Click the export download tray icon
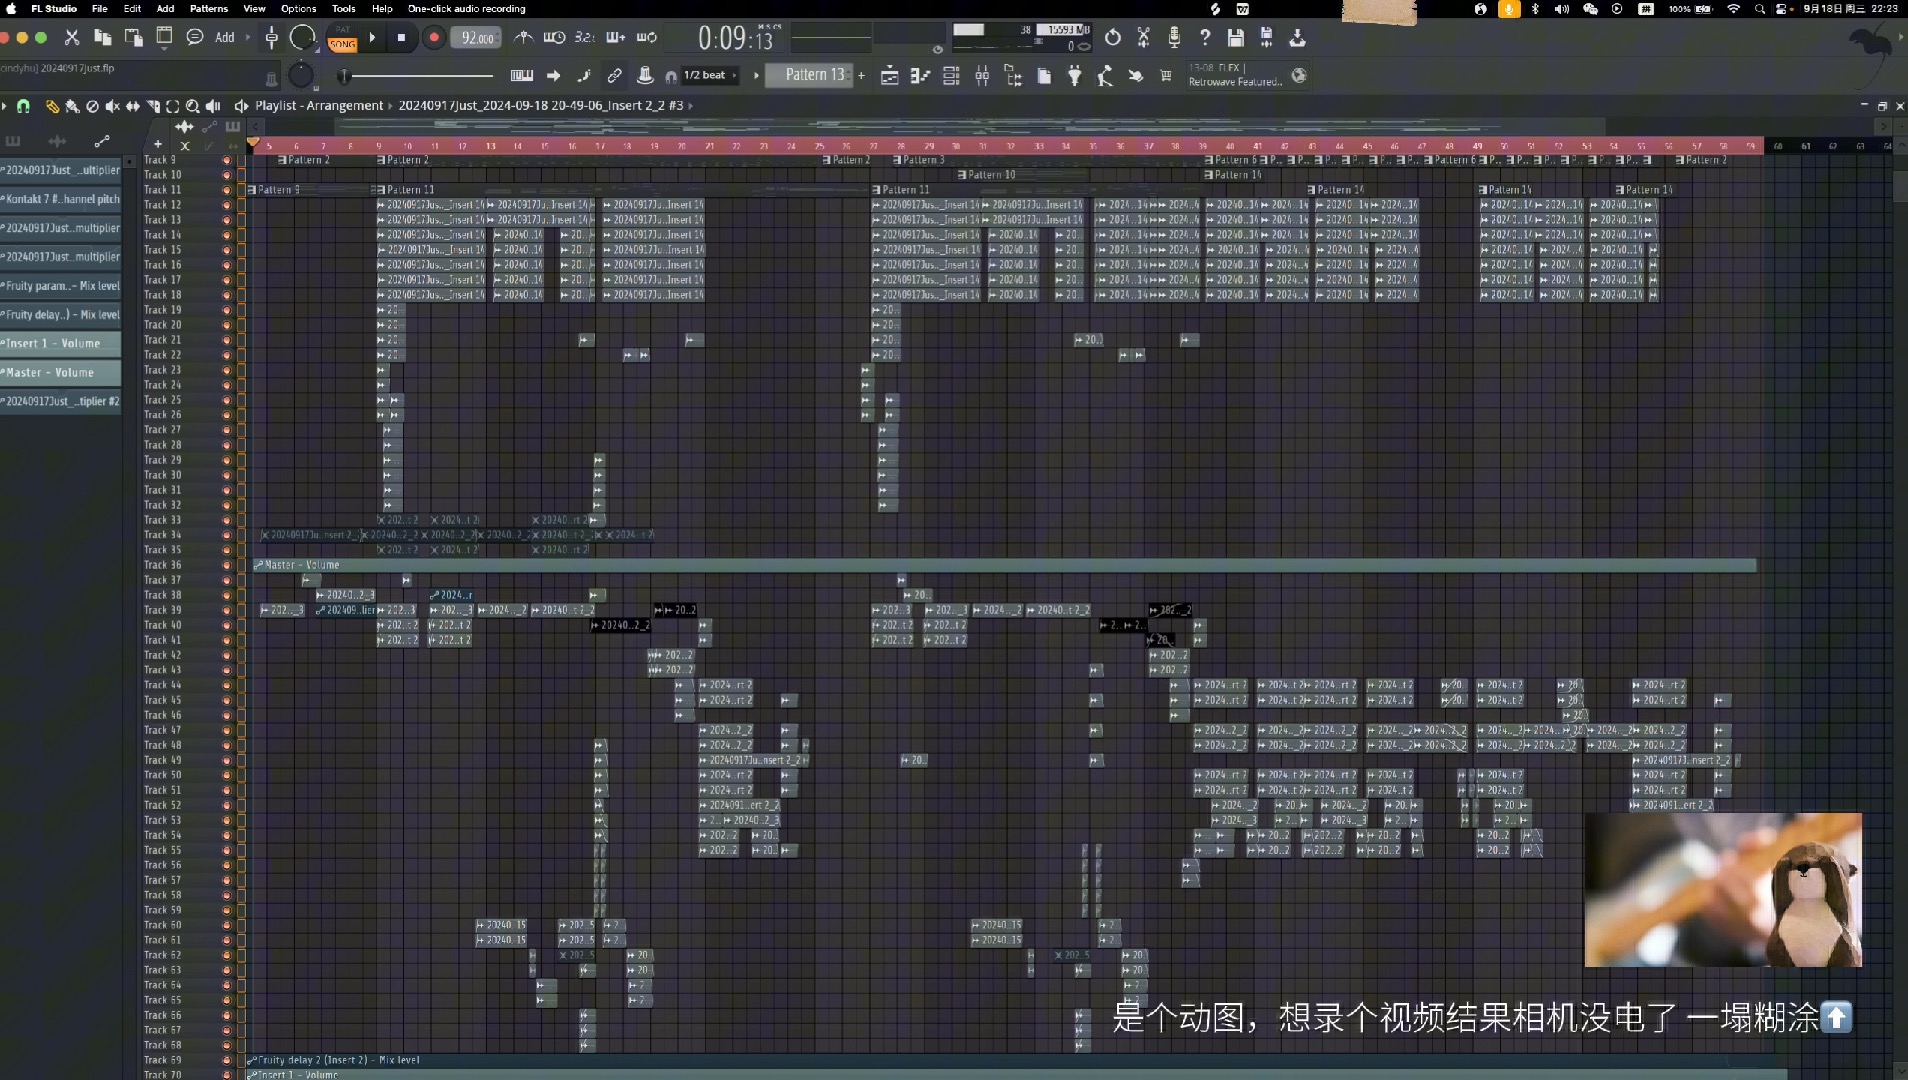The width and height of the screenshot is (1908, 1080). (1297, 38)
